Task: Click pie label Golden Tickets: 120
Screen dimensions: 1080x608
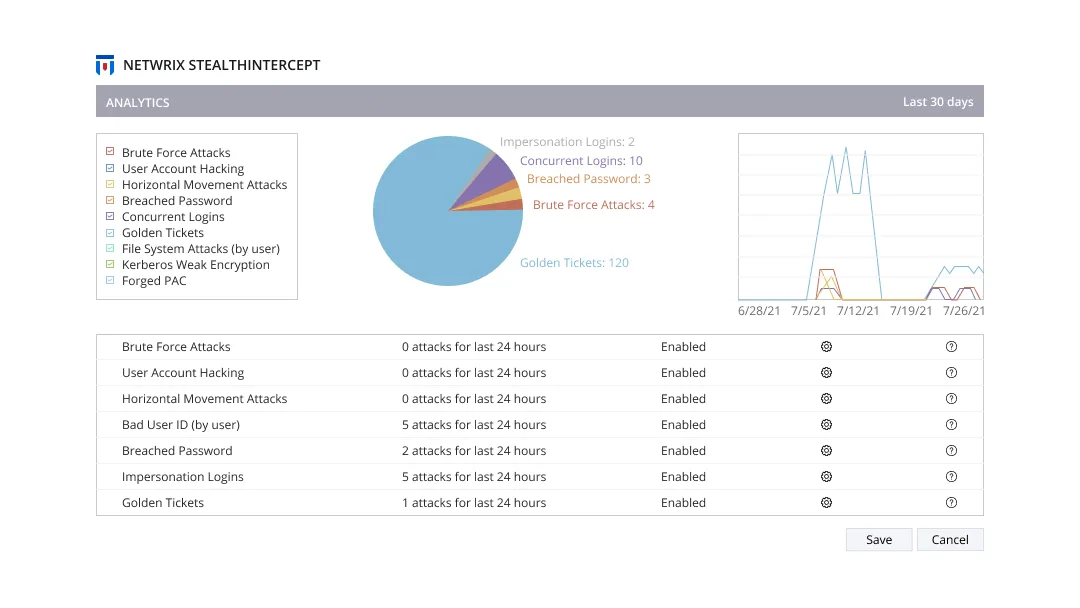Action: point(574,262)
